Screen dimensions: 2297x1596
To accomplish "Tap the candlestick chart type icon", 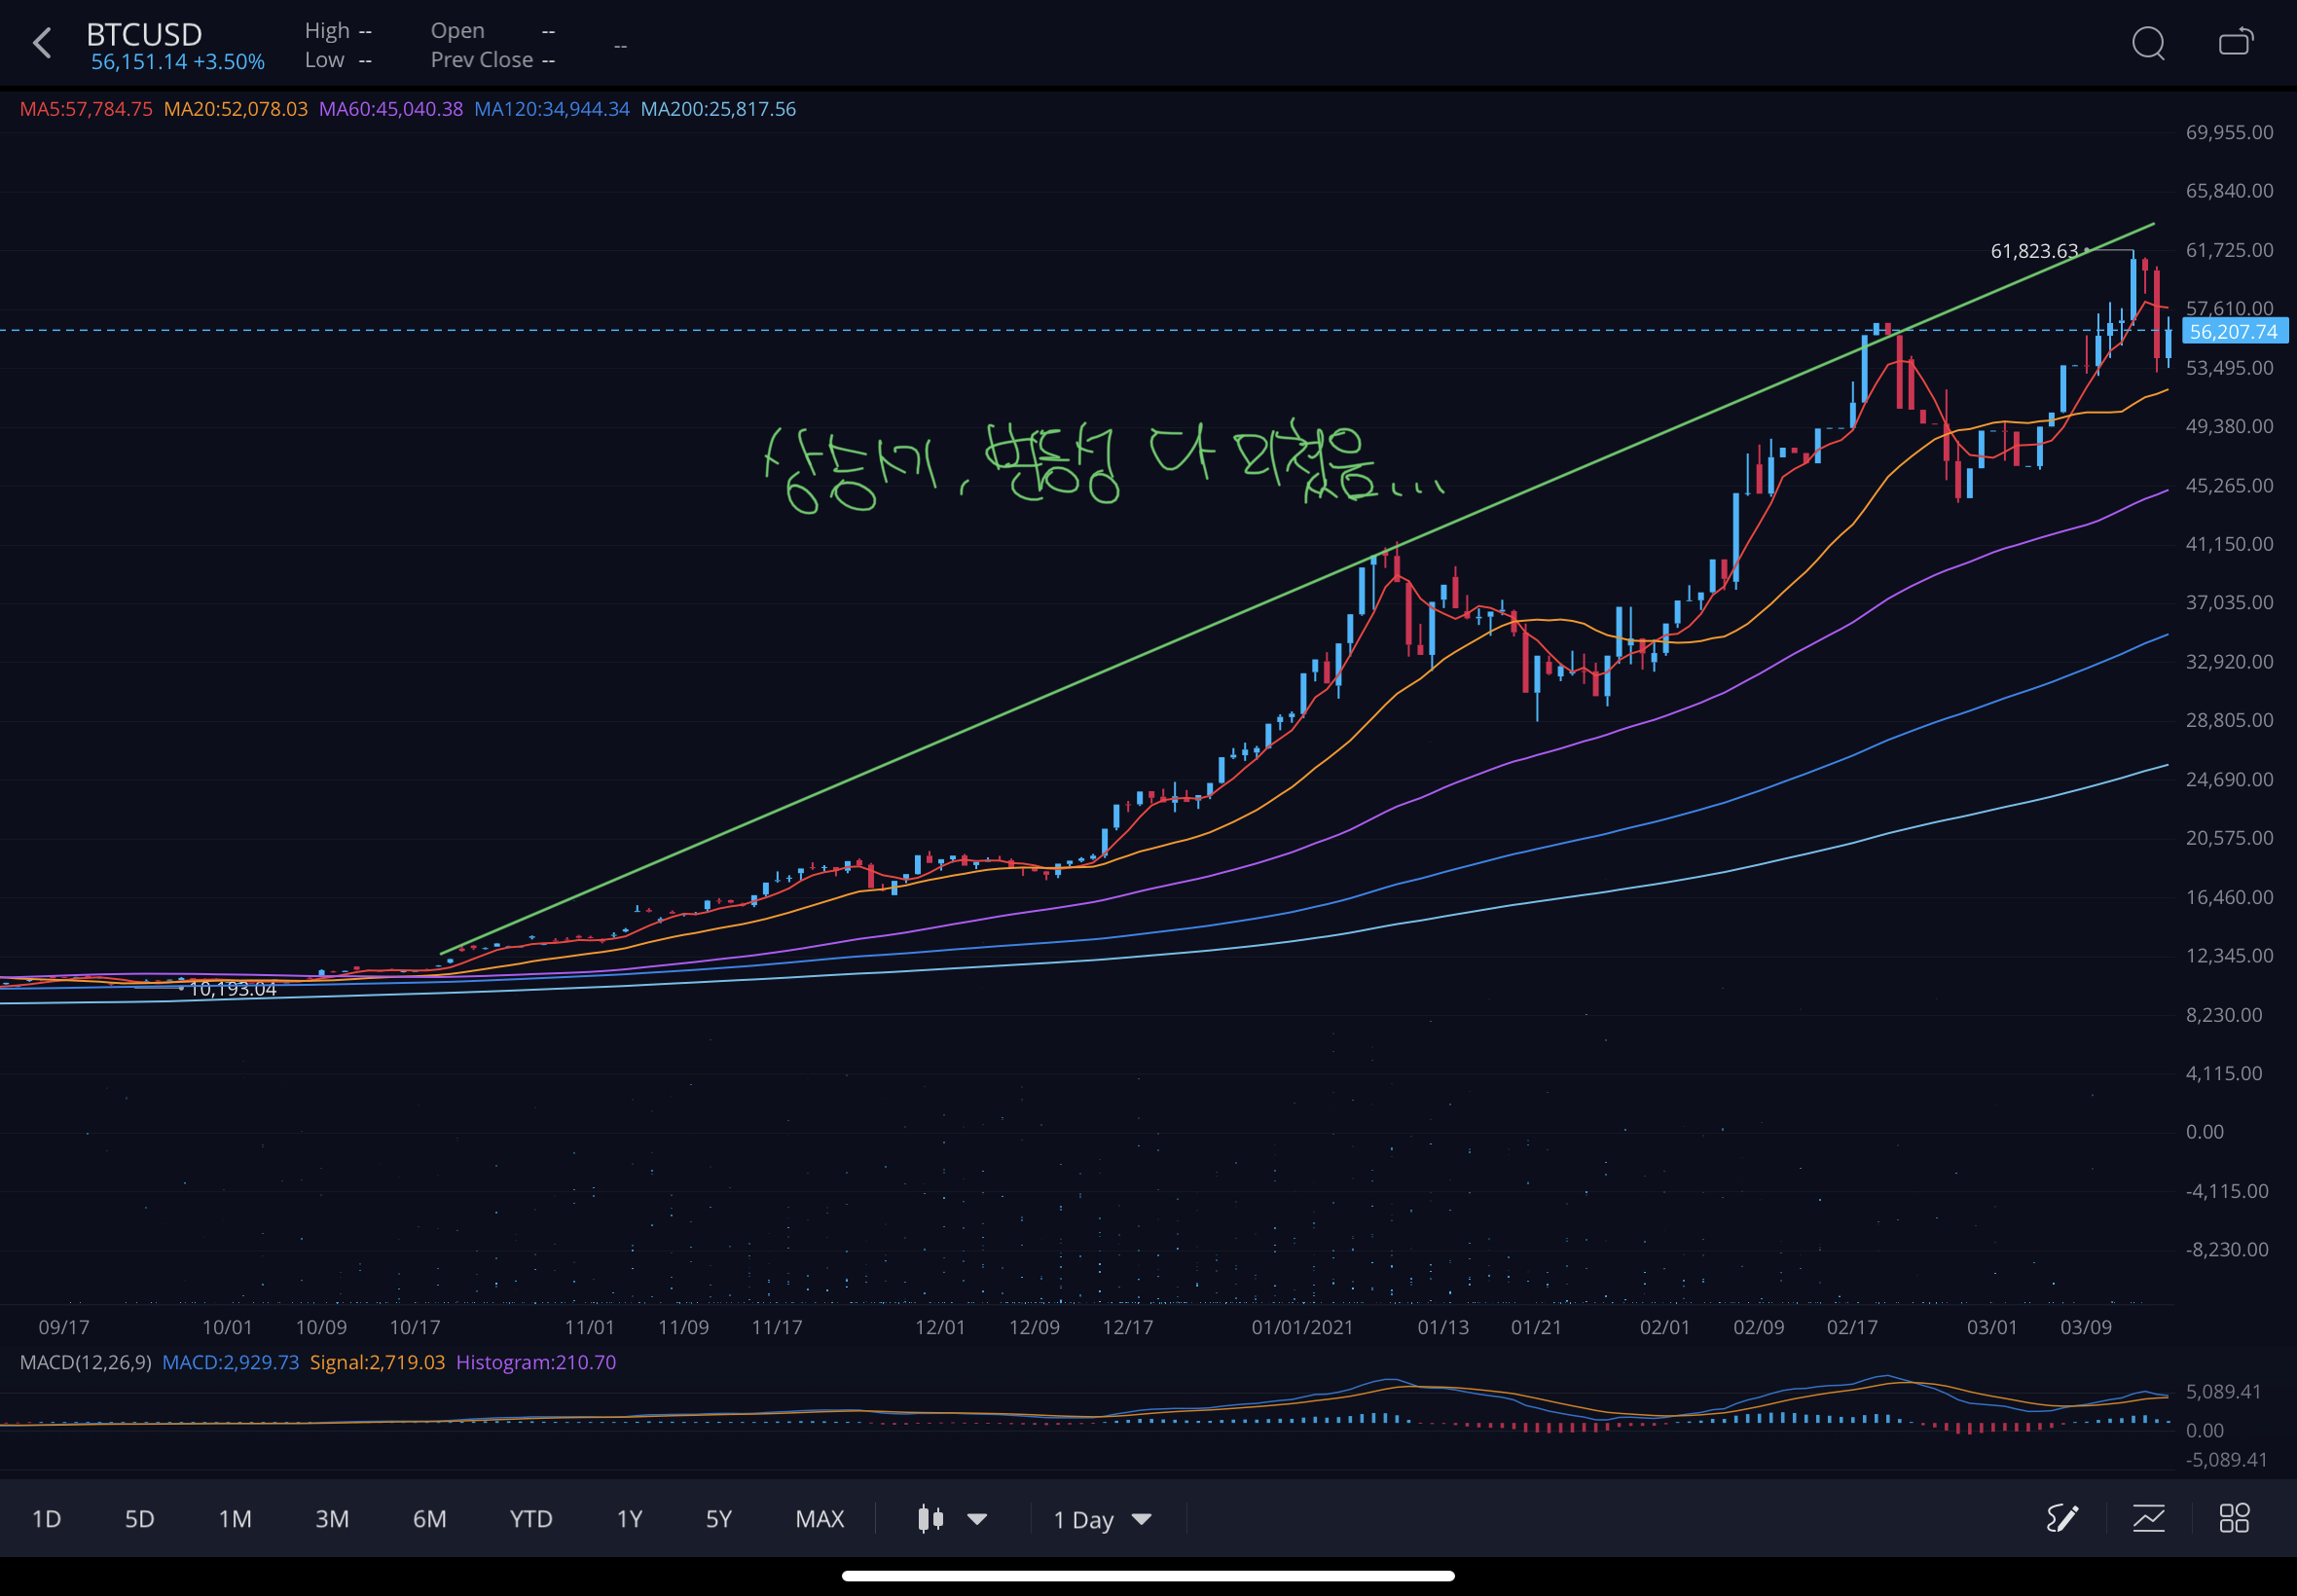I will pyautogui.click(x=930, y=1519).
